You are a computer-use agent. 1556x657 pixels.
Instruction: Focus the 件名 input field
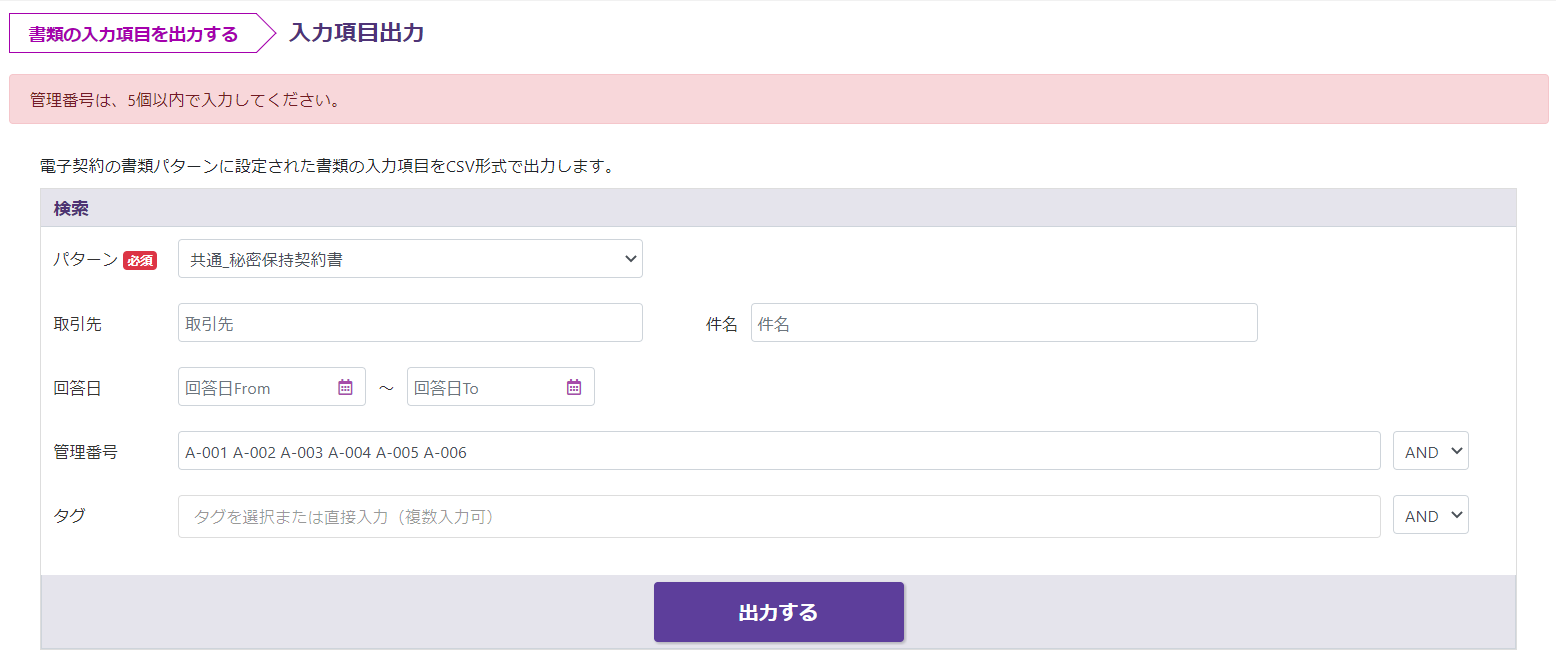pos(1004,323)
